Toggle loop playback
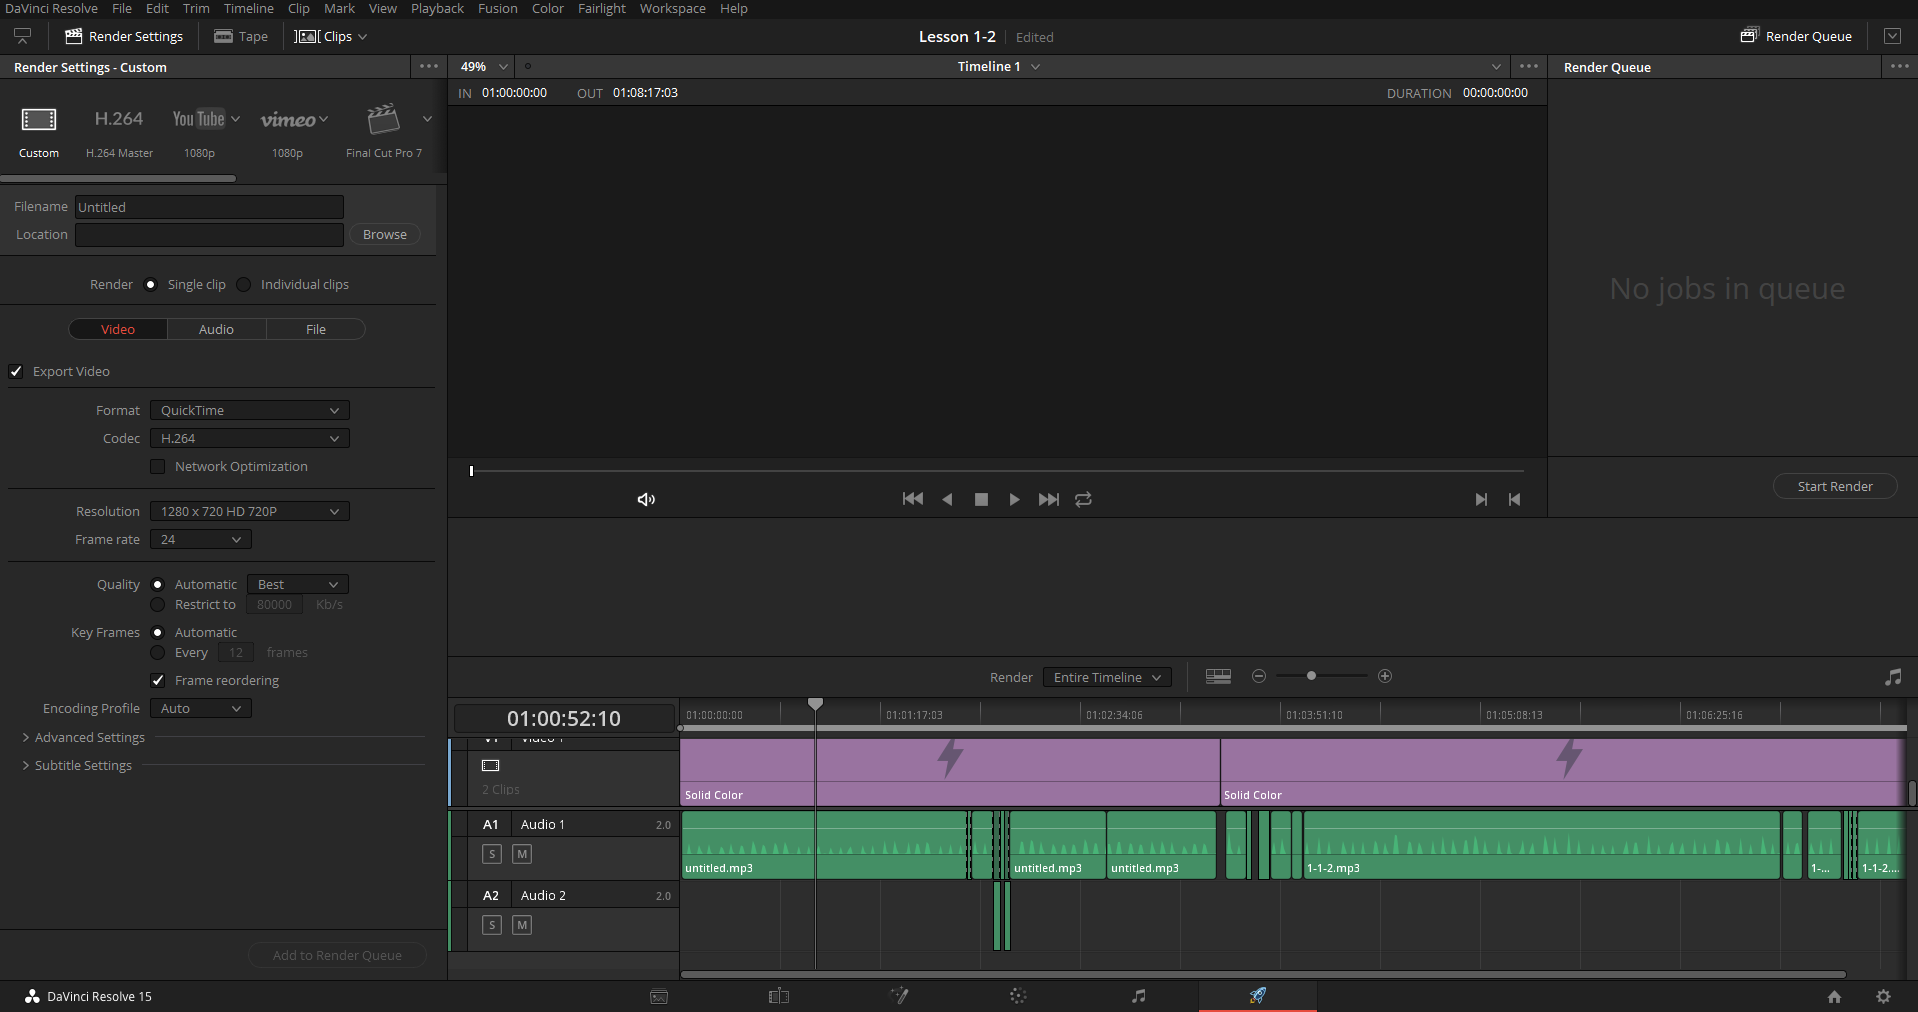Viewport: 1918px width, 1012px height. point(1083,499)
